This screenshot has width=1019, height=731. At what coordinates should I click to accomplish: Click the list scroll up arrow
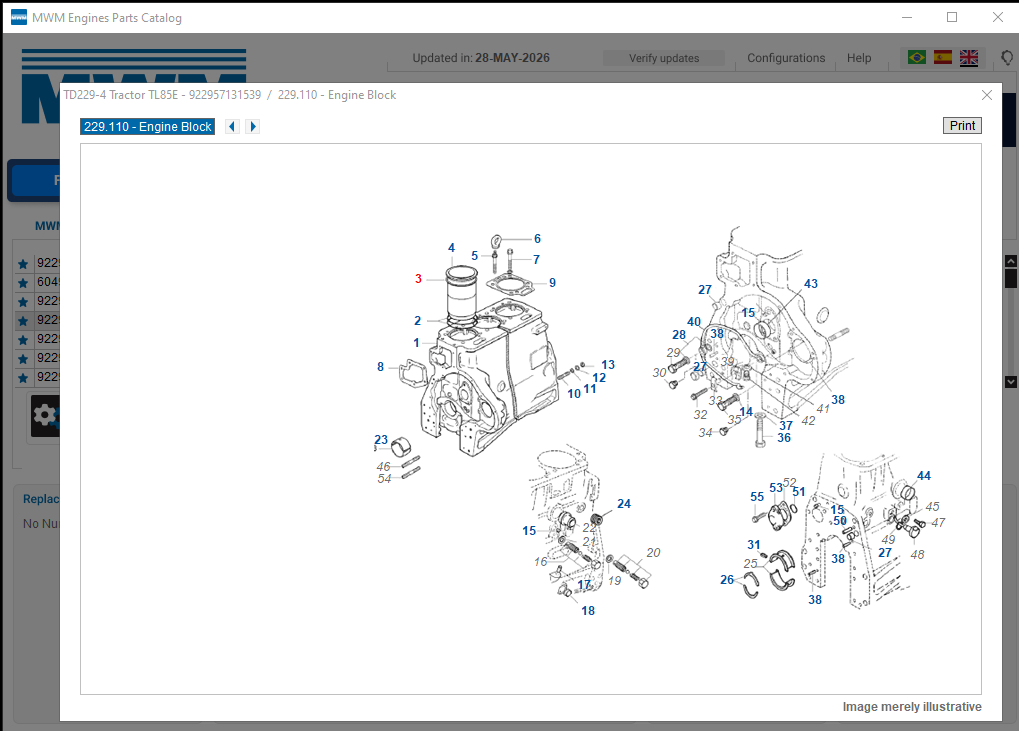1011,261
